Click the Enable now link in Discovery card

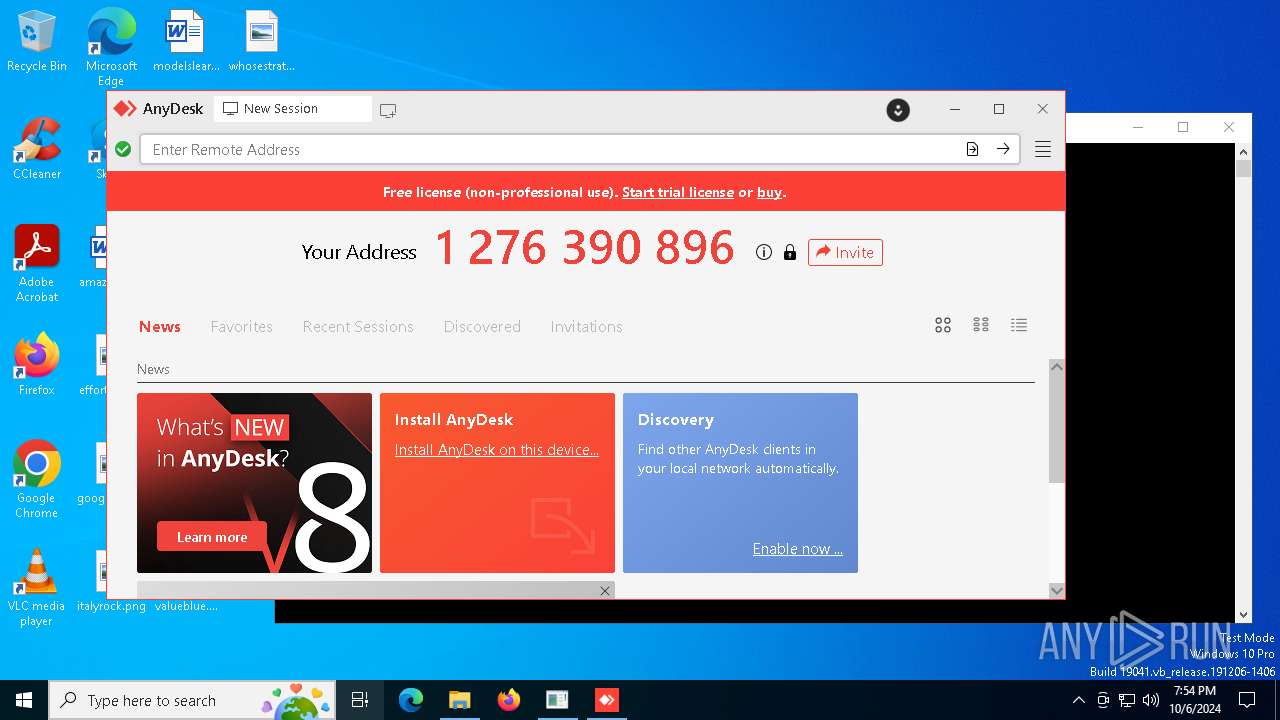click(798, 549)
